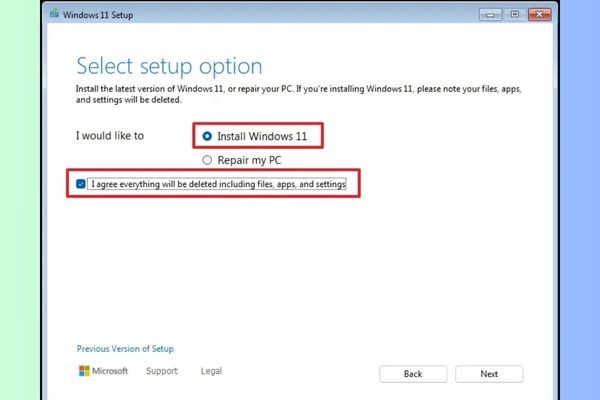Close the Windows 11 Setup window
The width and height of the screenshot is (600, 400).
click(538, 15)
